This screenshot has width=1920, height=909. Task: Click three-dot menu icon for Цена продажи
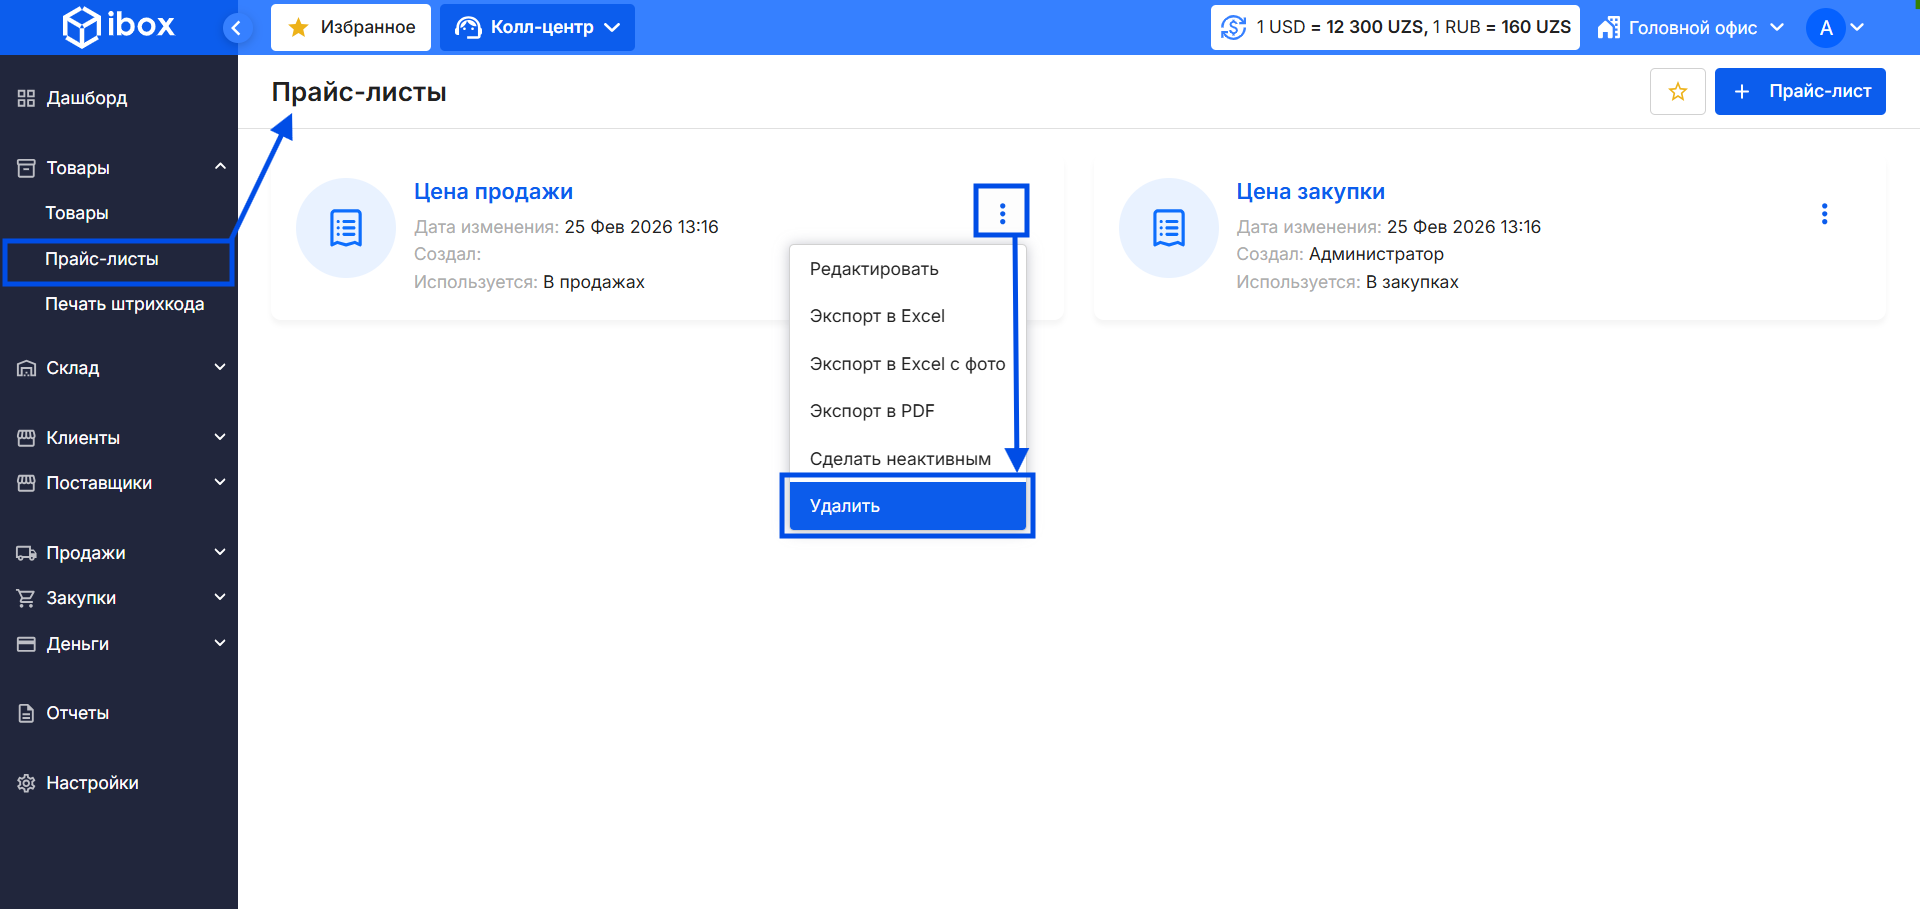point(1002,214)
